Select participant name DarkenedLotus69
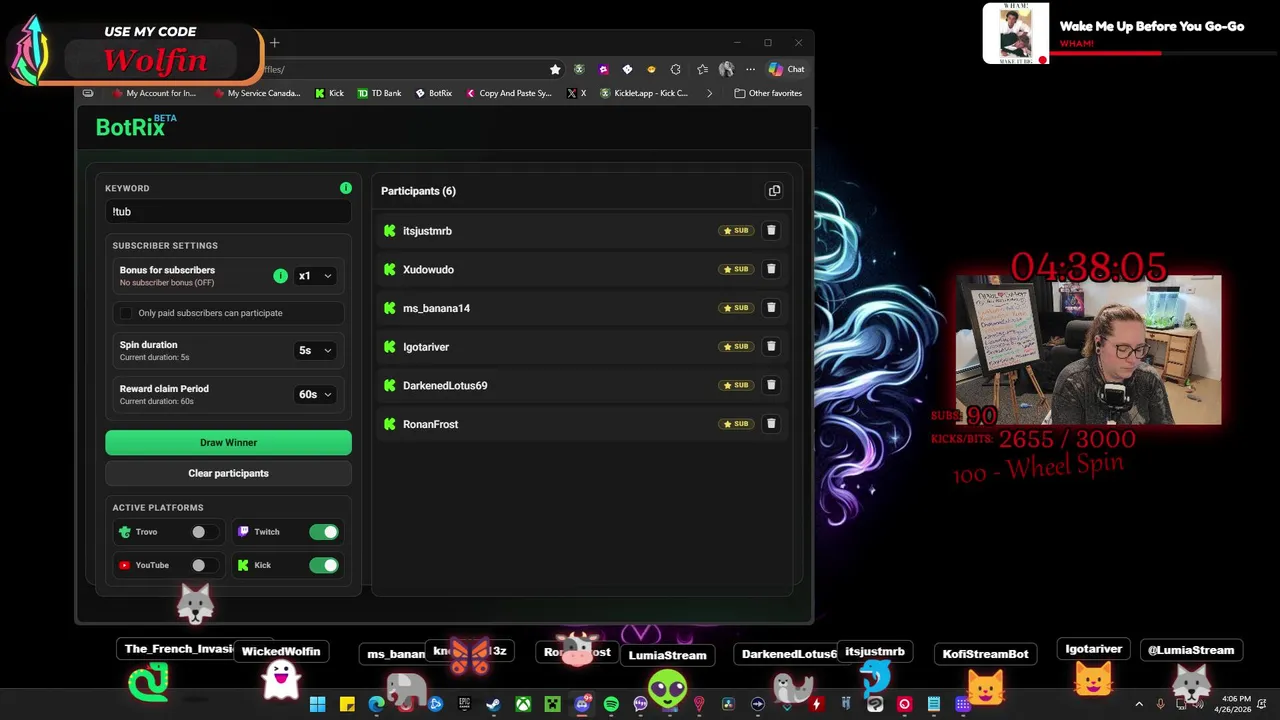Viewport: 1280px width, 720px height. click(445, 386)
